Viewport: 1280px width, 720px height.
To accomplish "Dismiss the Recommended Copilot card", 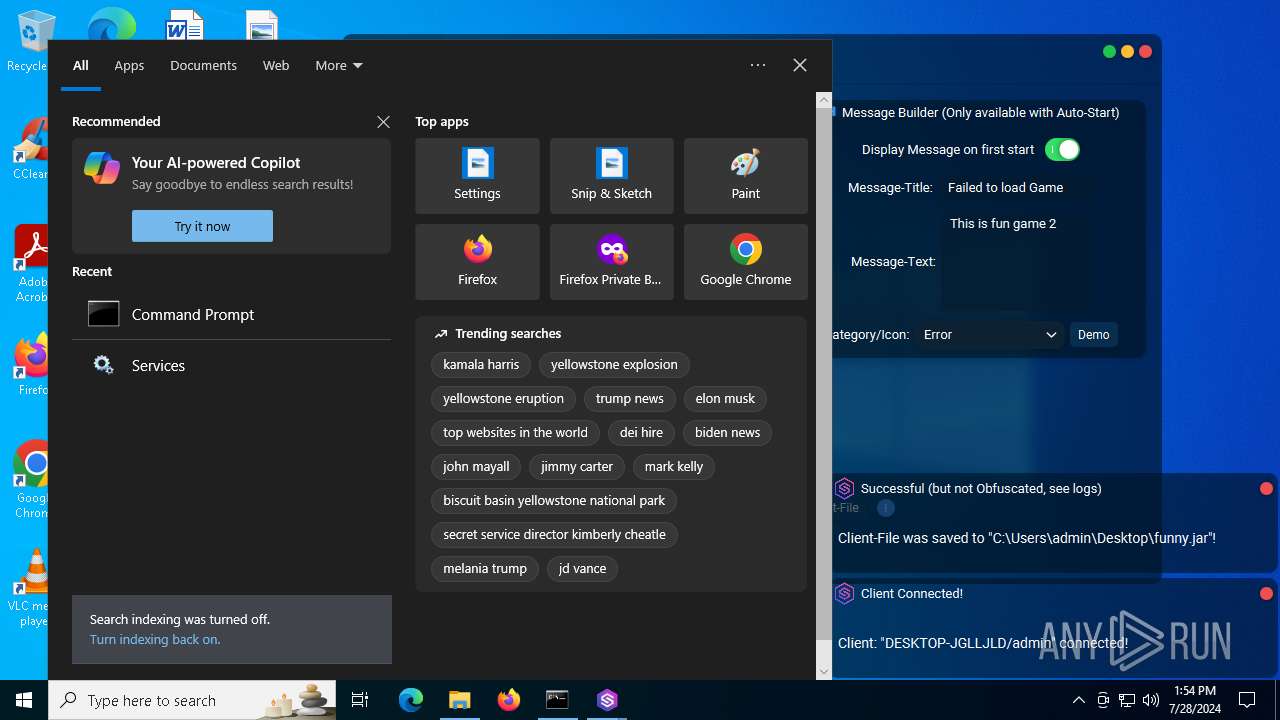I will pyautogui.click(x=383, y=121).
